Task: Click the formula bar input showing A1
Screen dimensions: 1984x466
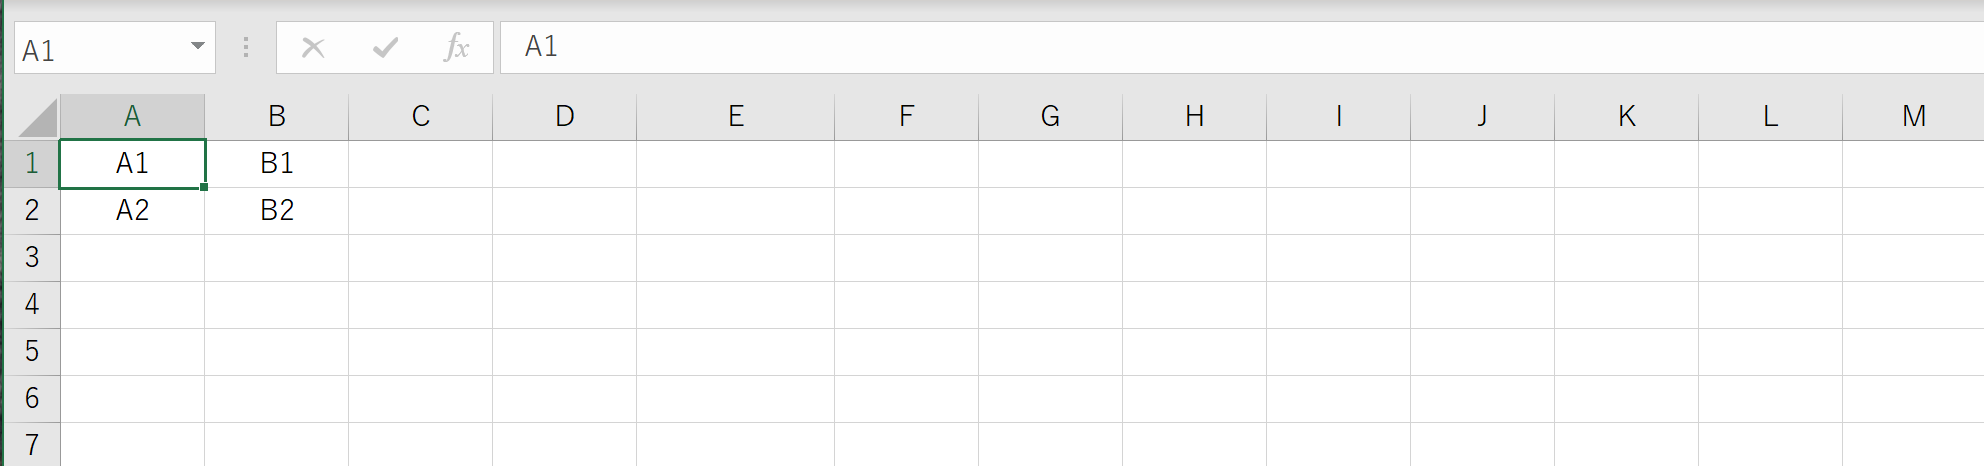Action: (1242, 47)
